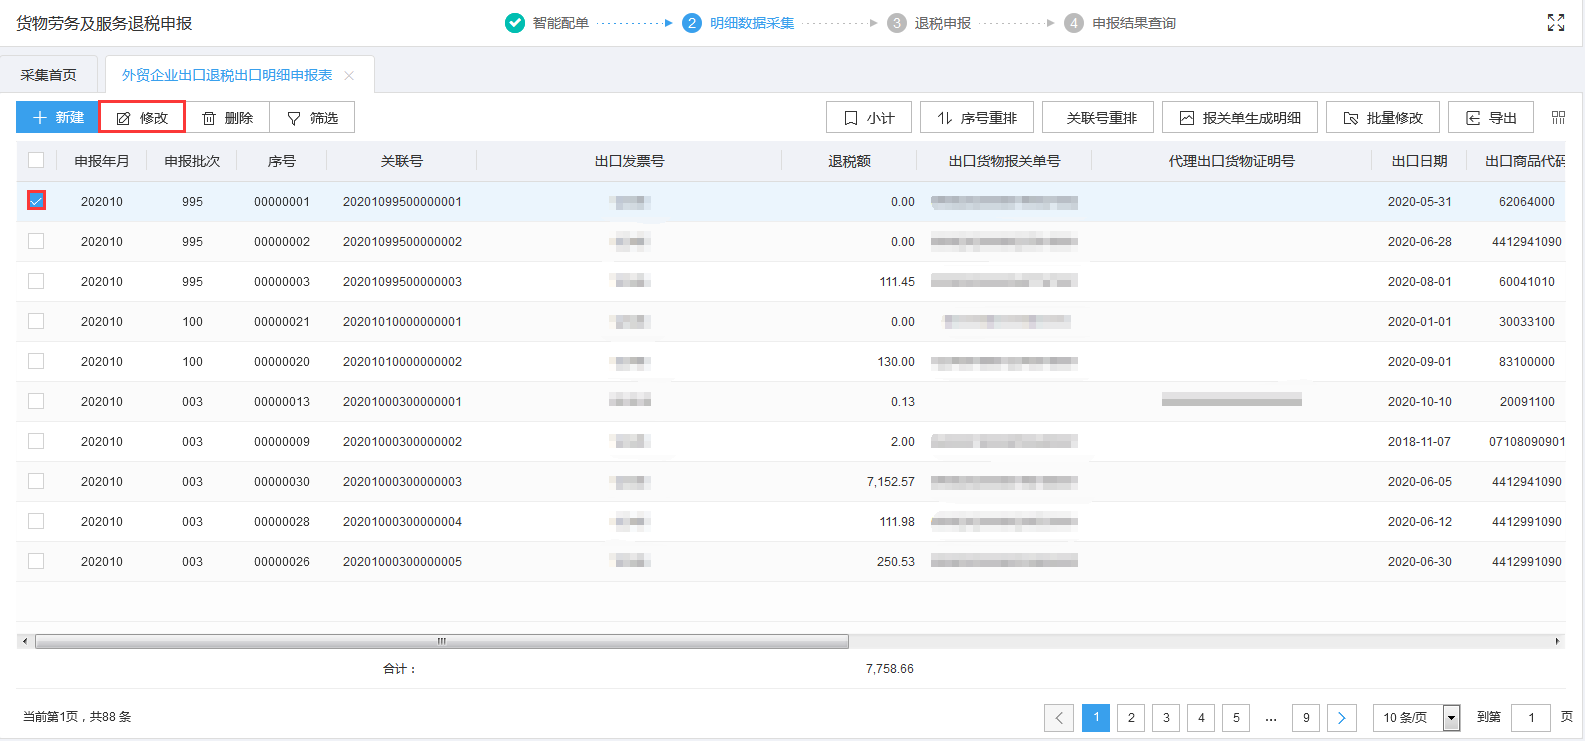Switch to the 采集首页 tab
The width and height of the screenshot is (1585, 741).
pos(48,75)
